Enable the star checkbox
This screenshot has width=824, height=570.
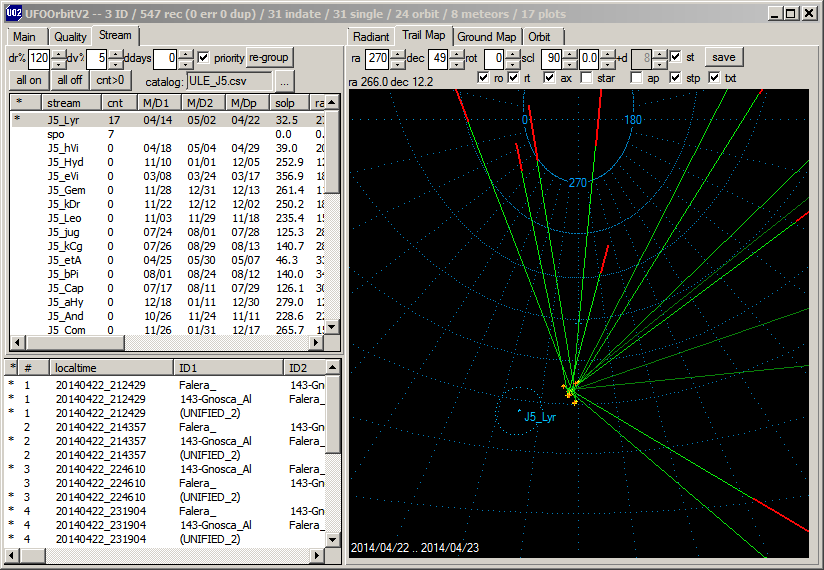coord(586,78)
